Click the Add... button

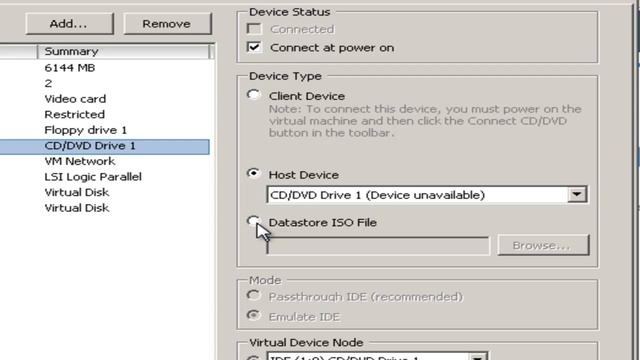(x=69, y=24)
